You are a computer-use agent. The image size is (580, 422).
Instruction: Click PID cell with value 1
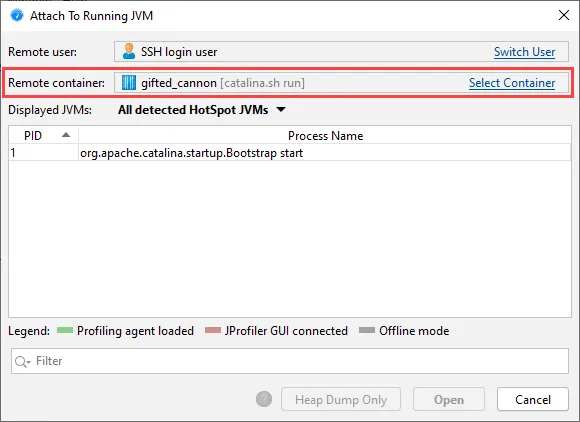[43, 153]
